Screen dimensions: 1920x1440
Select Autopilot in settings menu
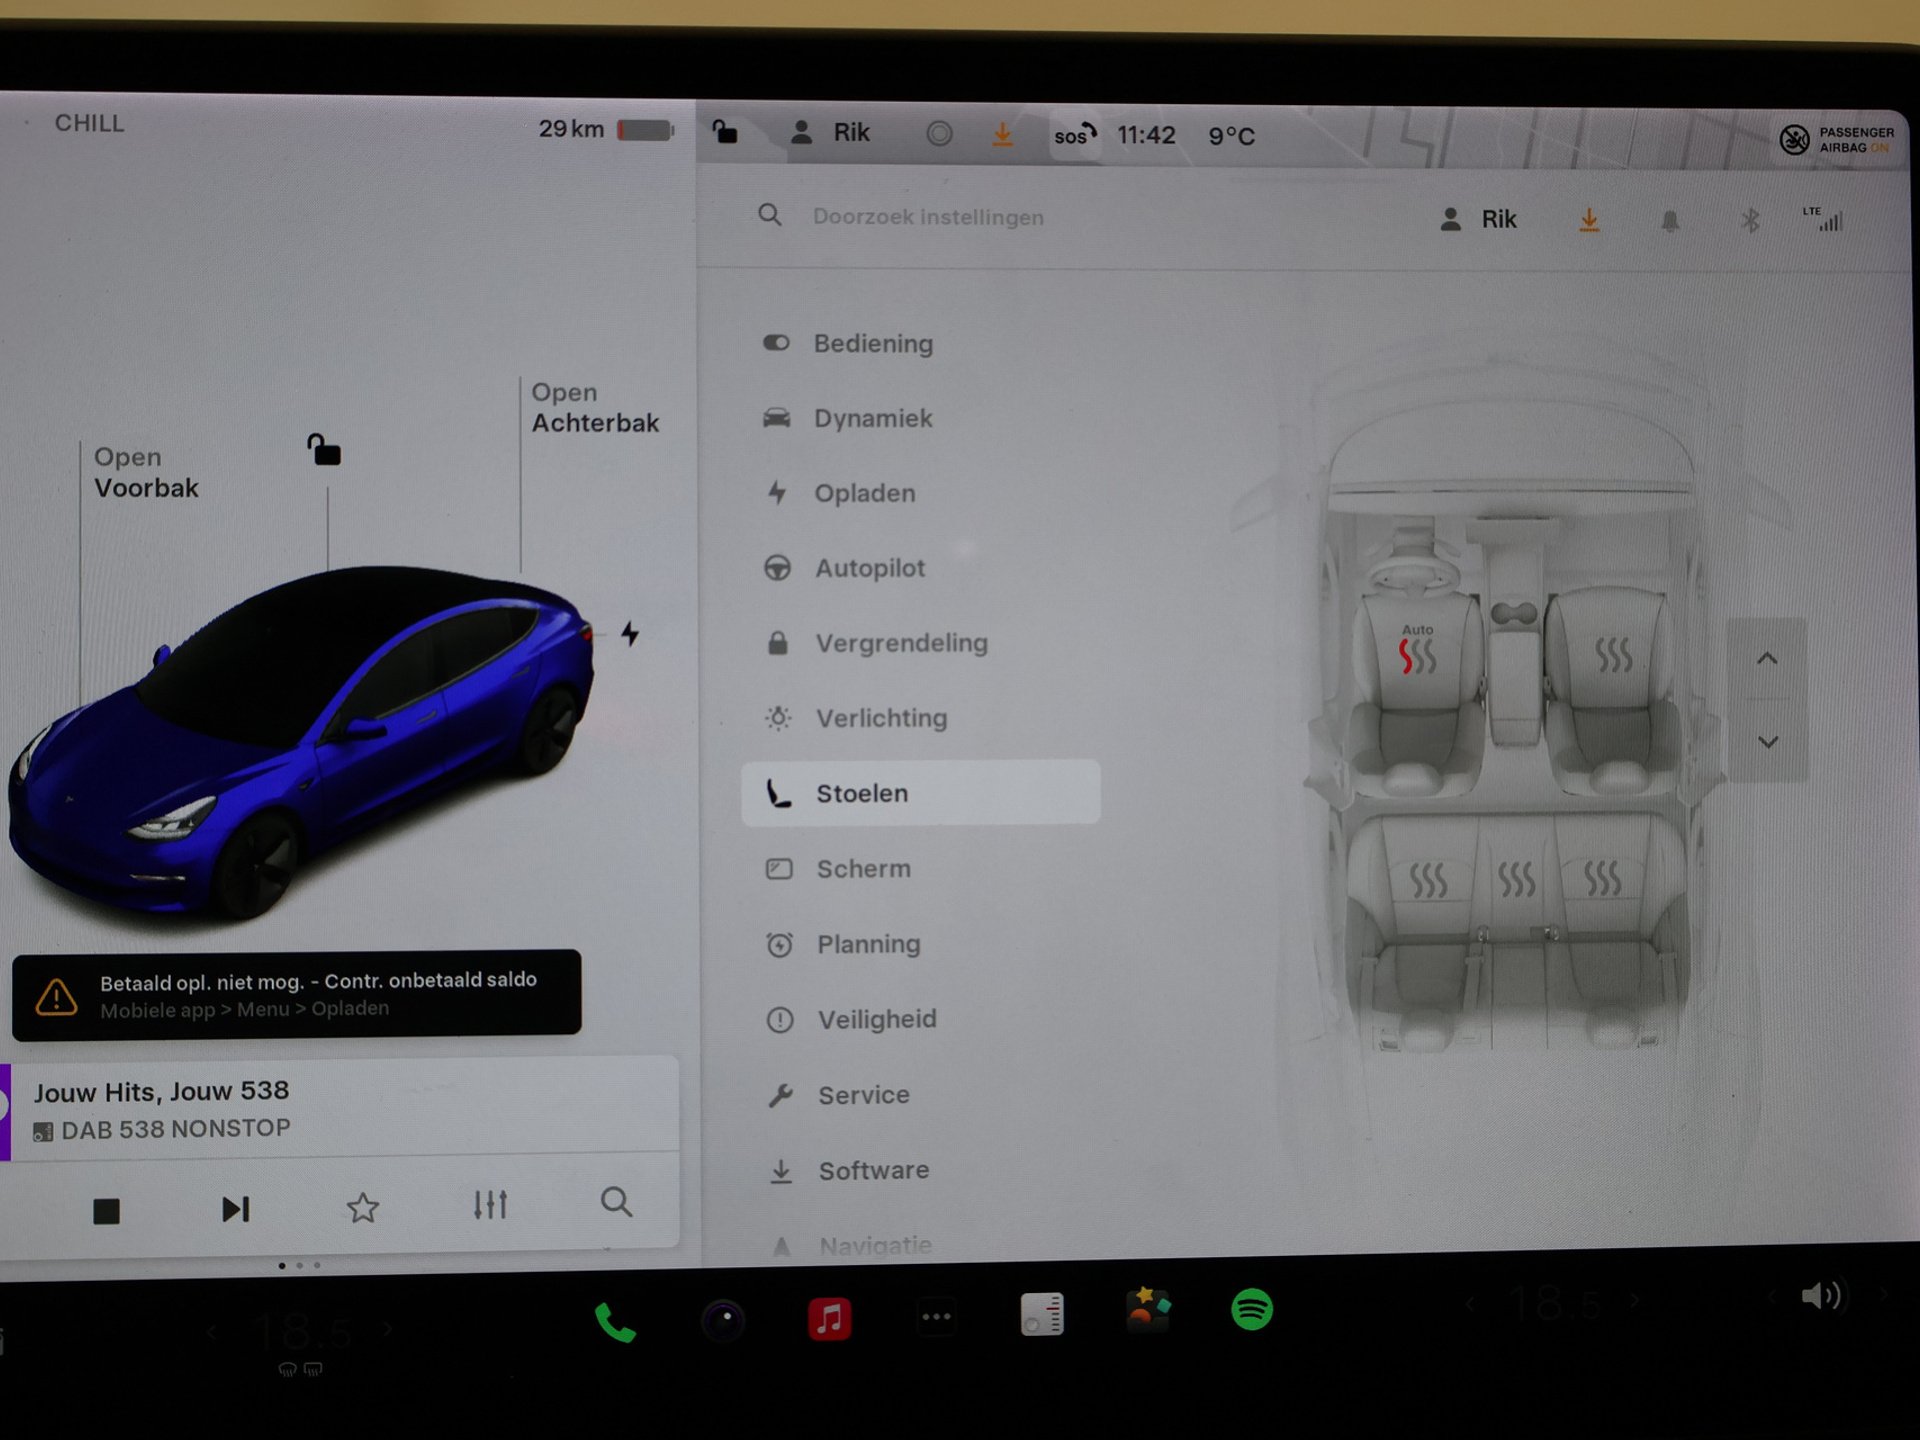[869, 568]
